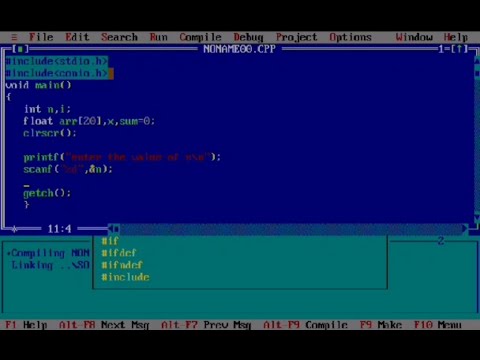This screenshot has height=360, width=480.
Task: Select #include from the help list
Action: pyautogui.click(x=125, y=277)
